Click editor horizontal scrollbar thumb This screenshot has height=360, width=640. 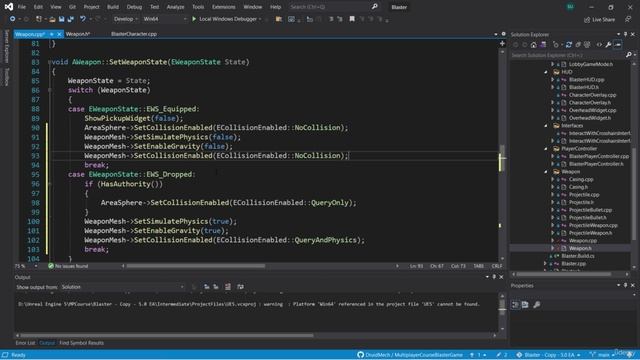196,266
